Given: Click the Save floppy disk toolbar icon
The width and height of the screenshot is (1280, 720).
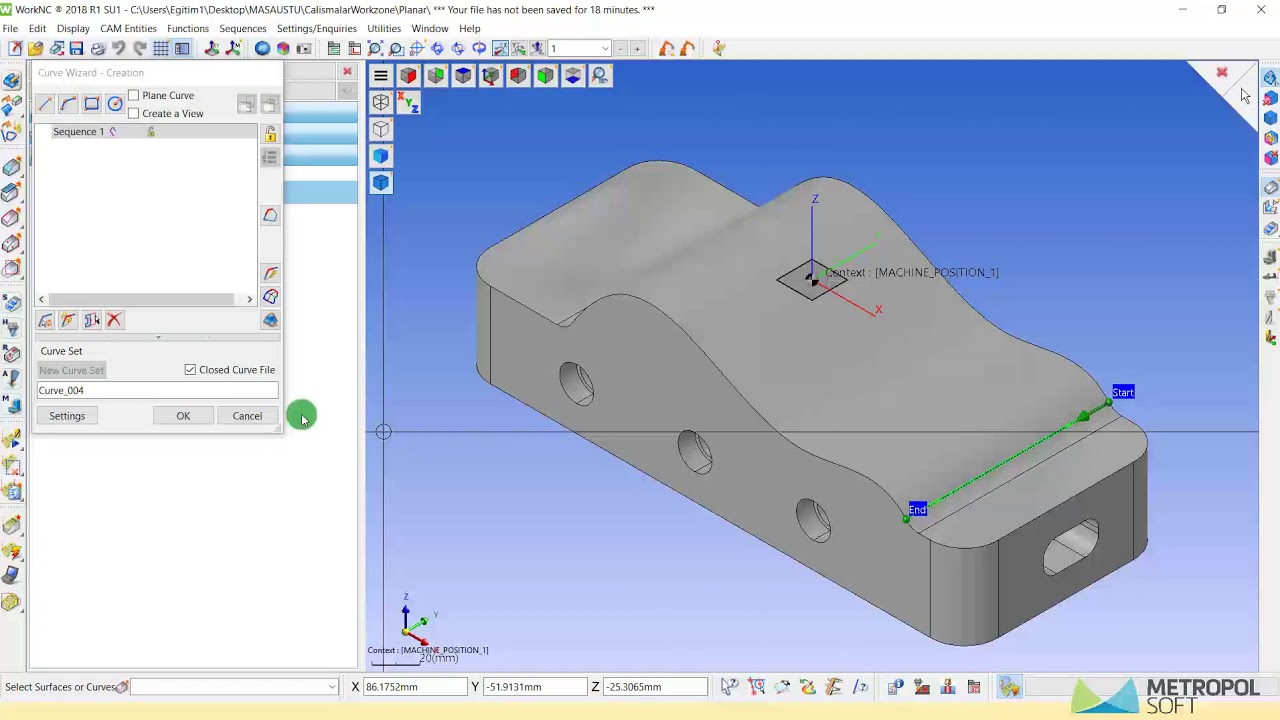Looking at the screenshot, I should [x=76, y=48].
